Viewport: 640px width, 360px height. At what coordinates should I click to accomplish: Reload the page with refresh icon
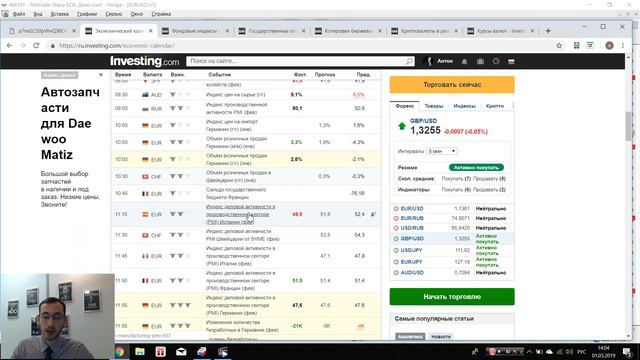[36, 46]
